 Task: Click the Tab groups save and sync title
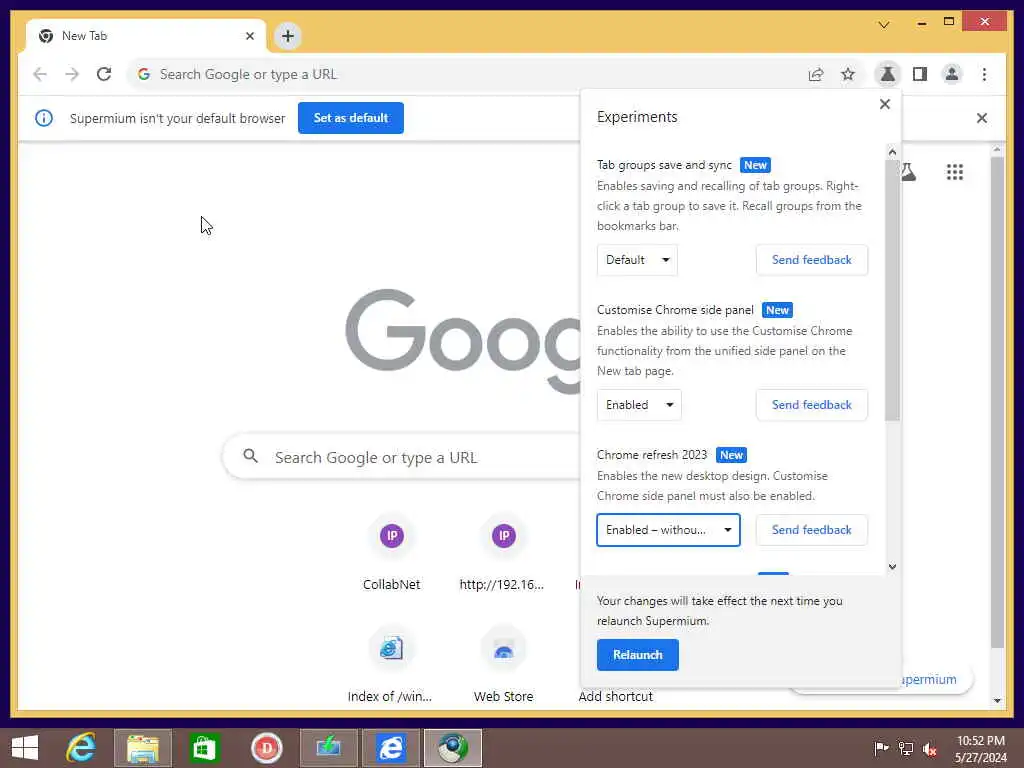coord(664,165)
